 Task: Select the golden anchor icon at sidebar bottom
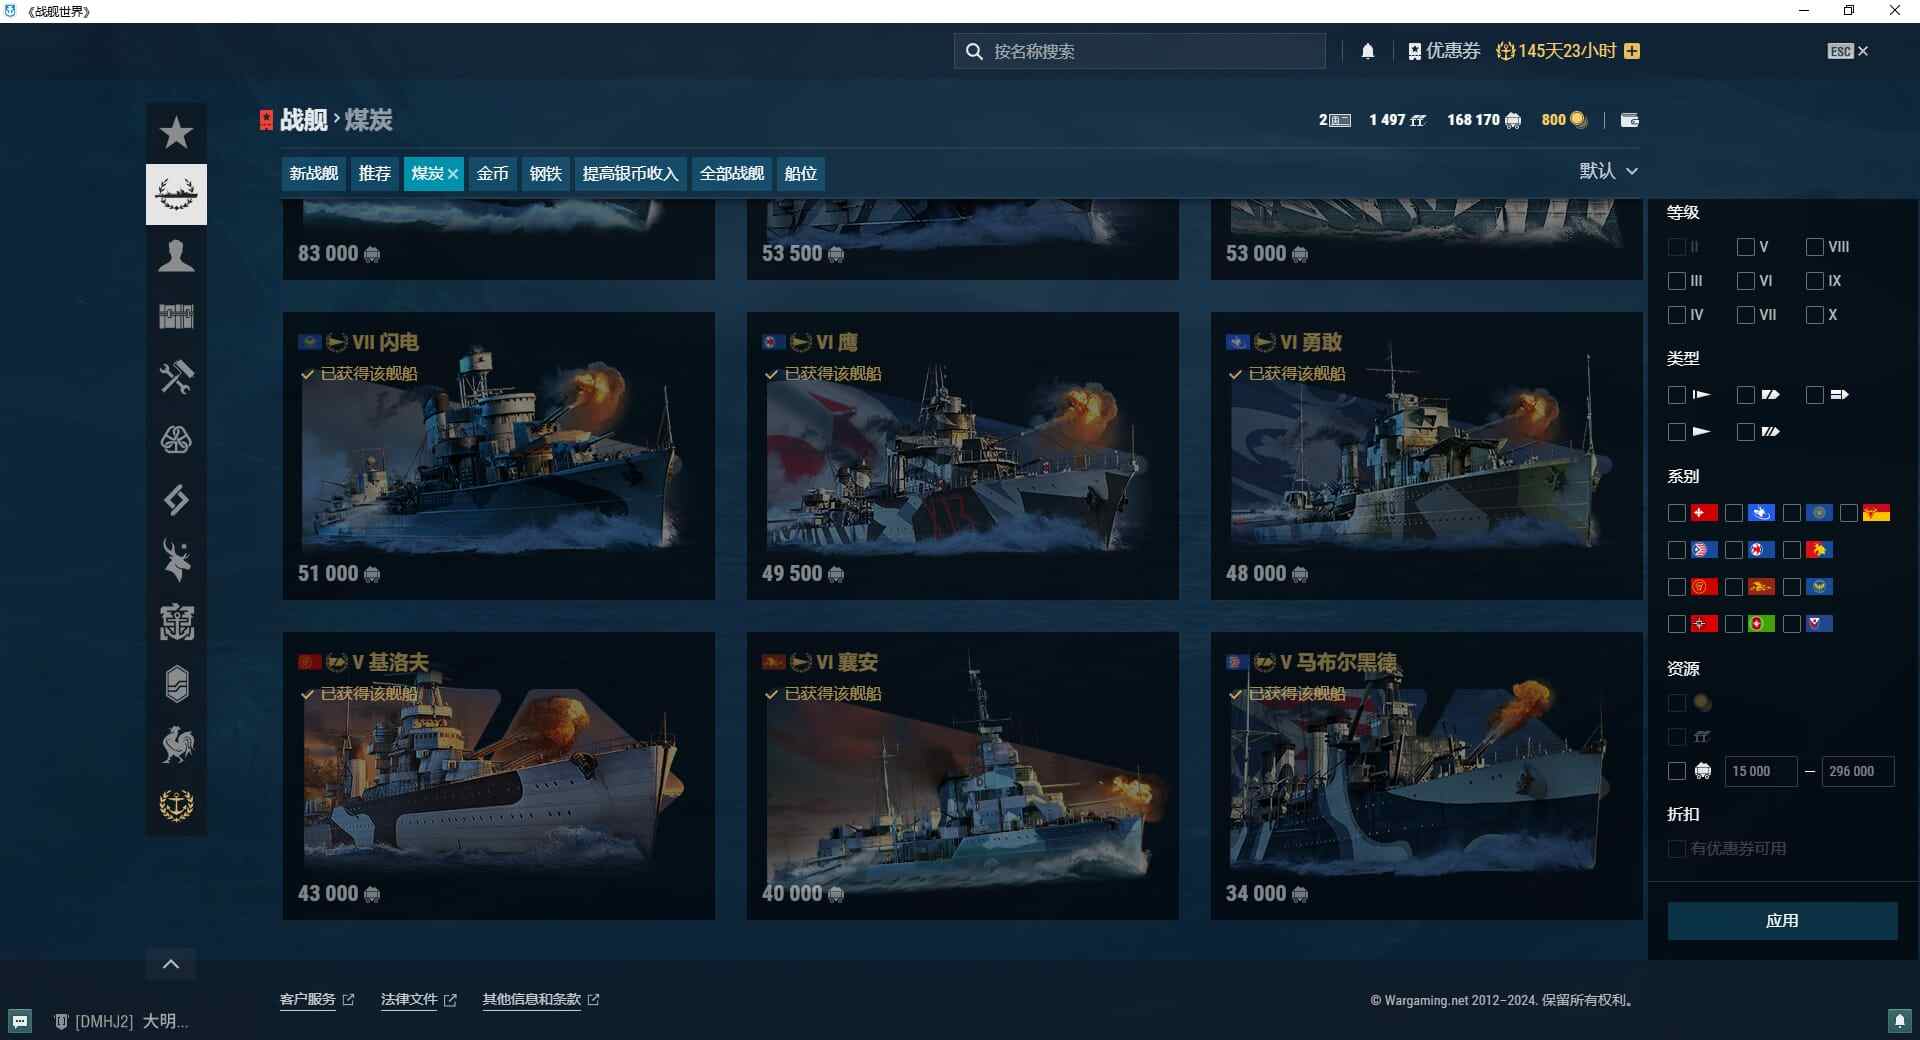(176, 806)
